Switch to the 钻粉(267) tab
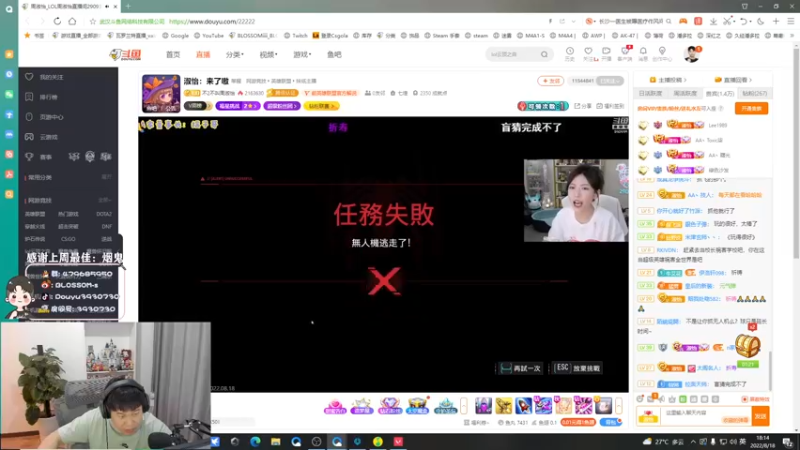The width and height of the screenshot is (800, 450). [x=755, y=93]
